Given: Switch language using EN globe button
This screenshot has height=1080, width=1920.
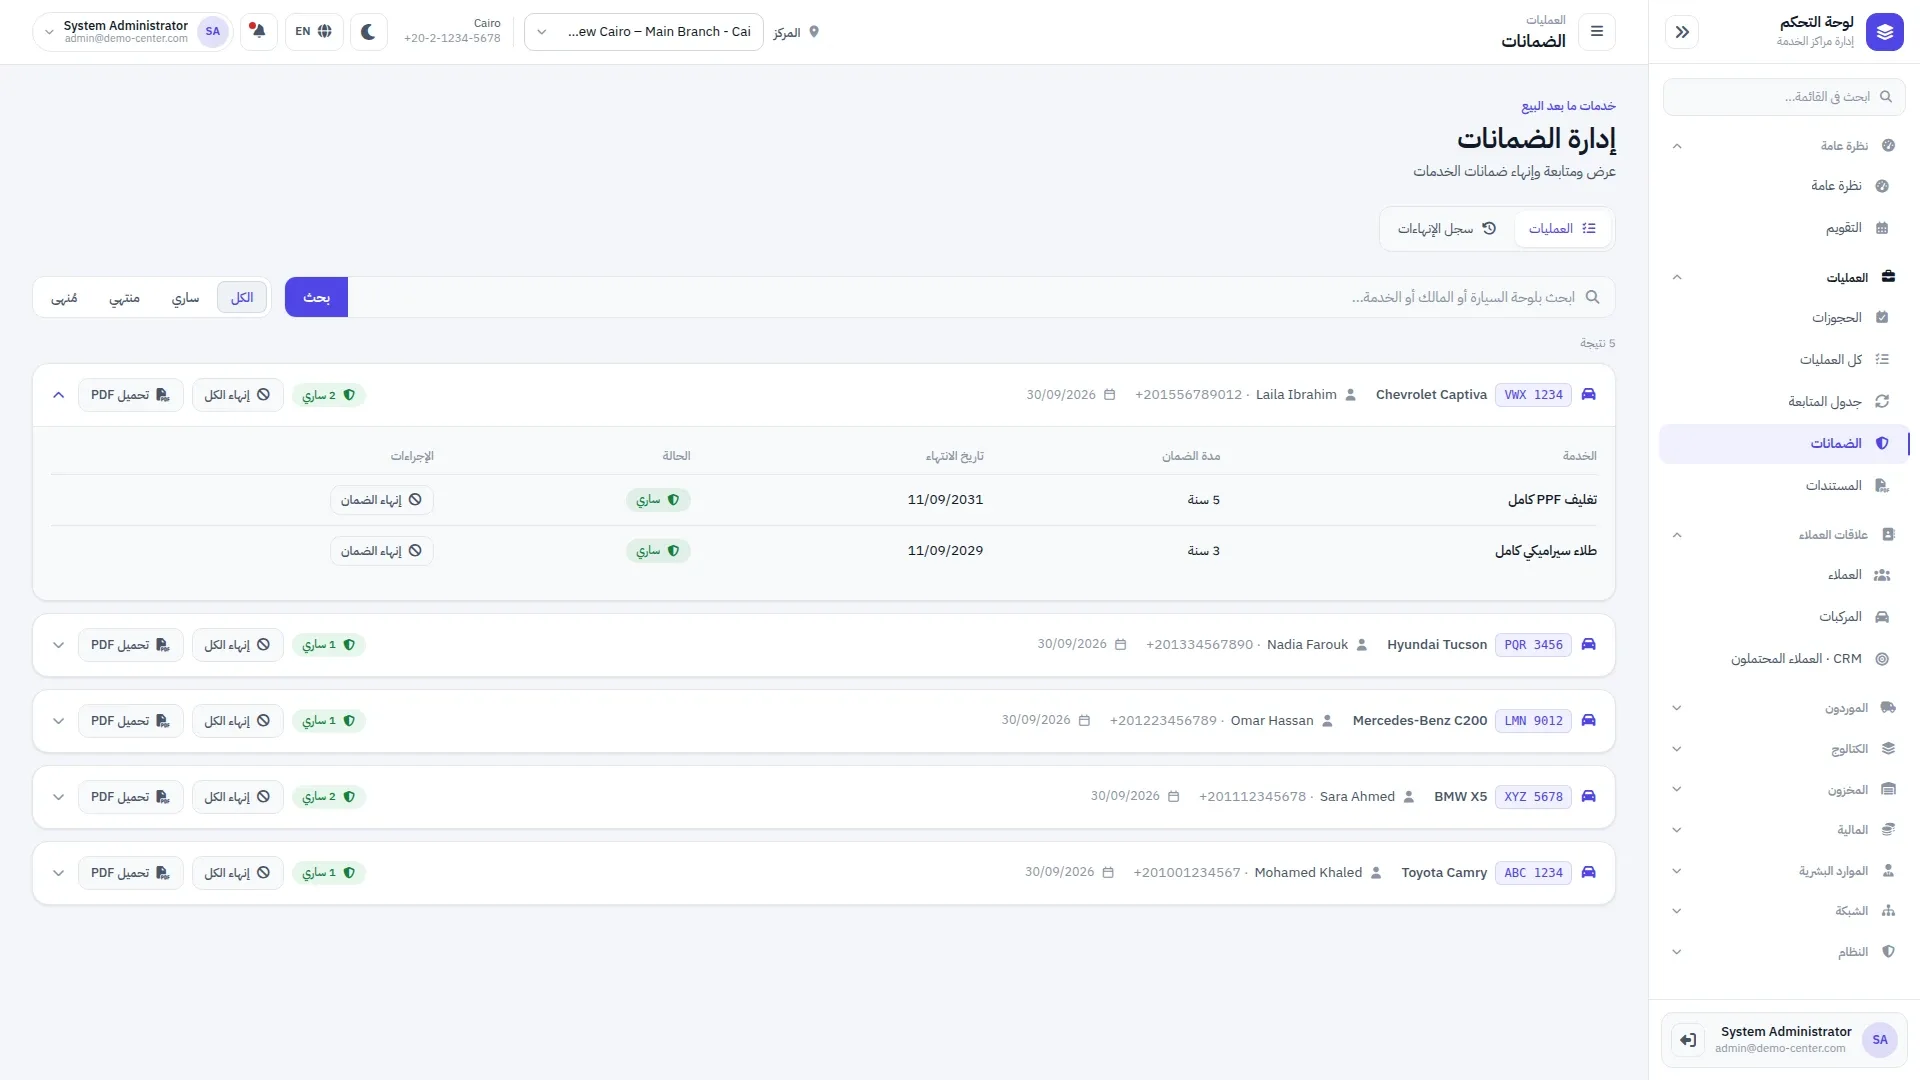Looking at the screenshot, I should point(314,32).
